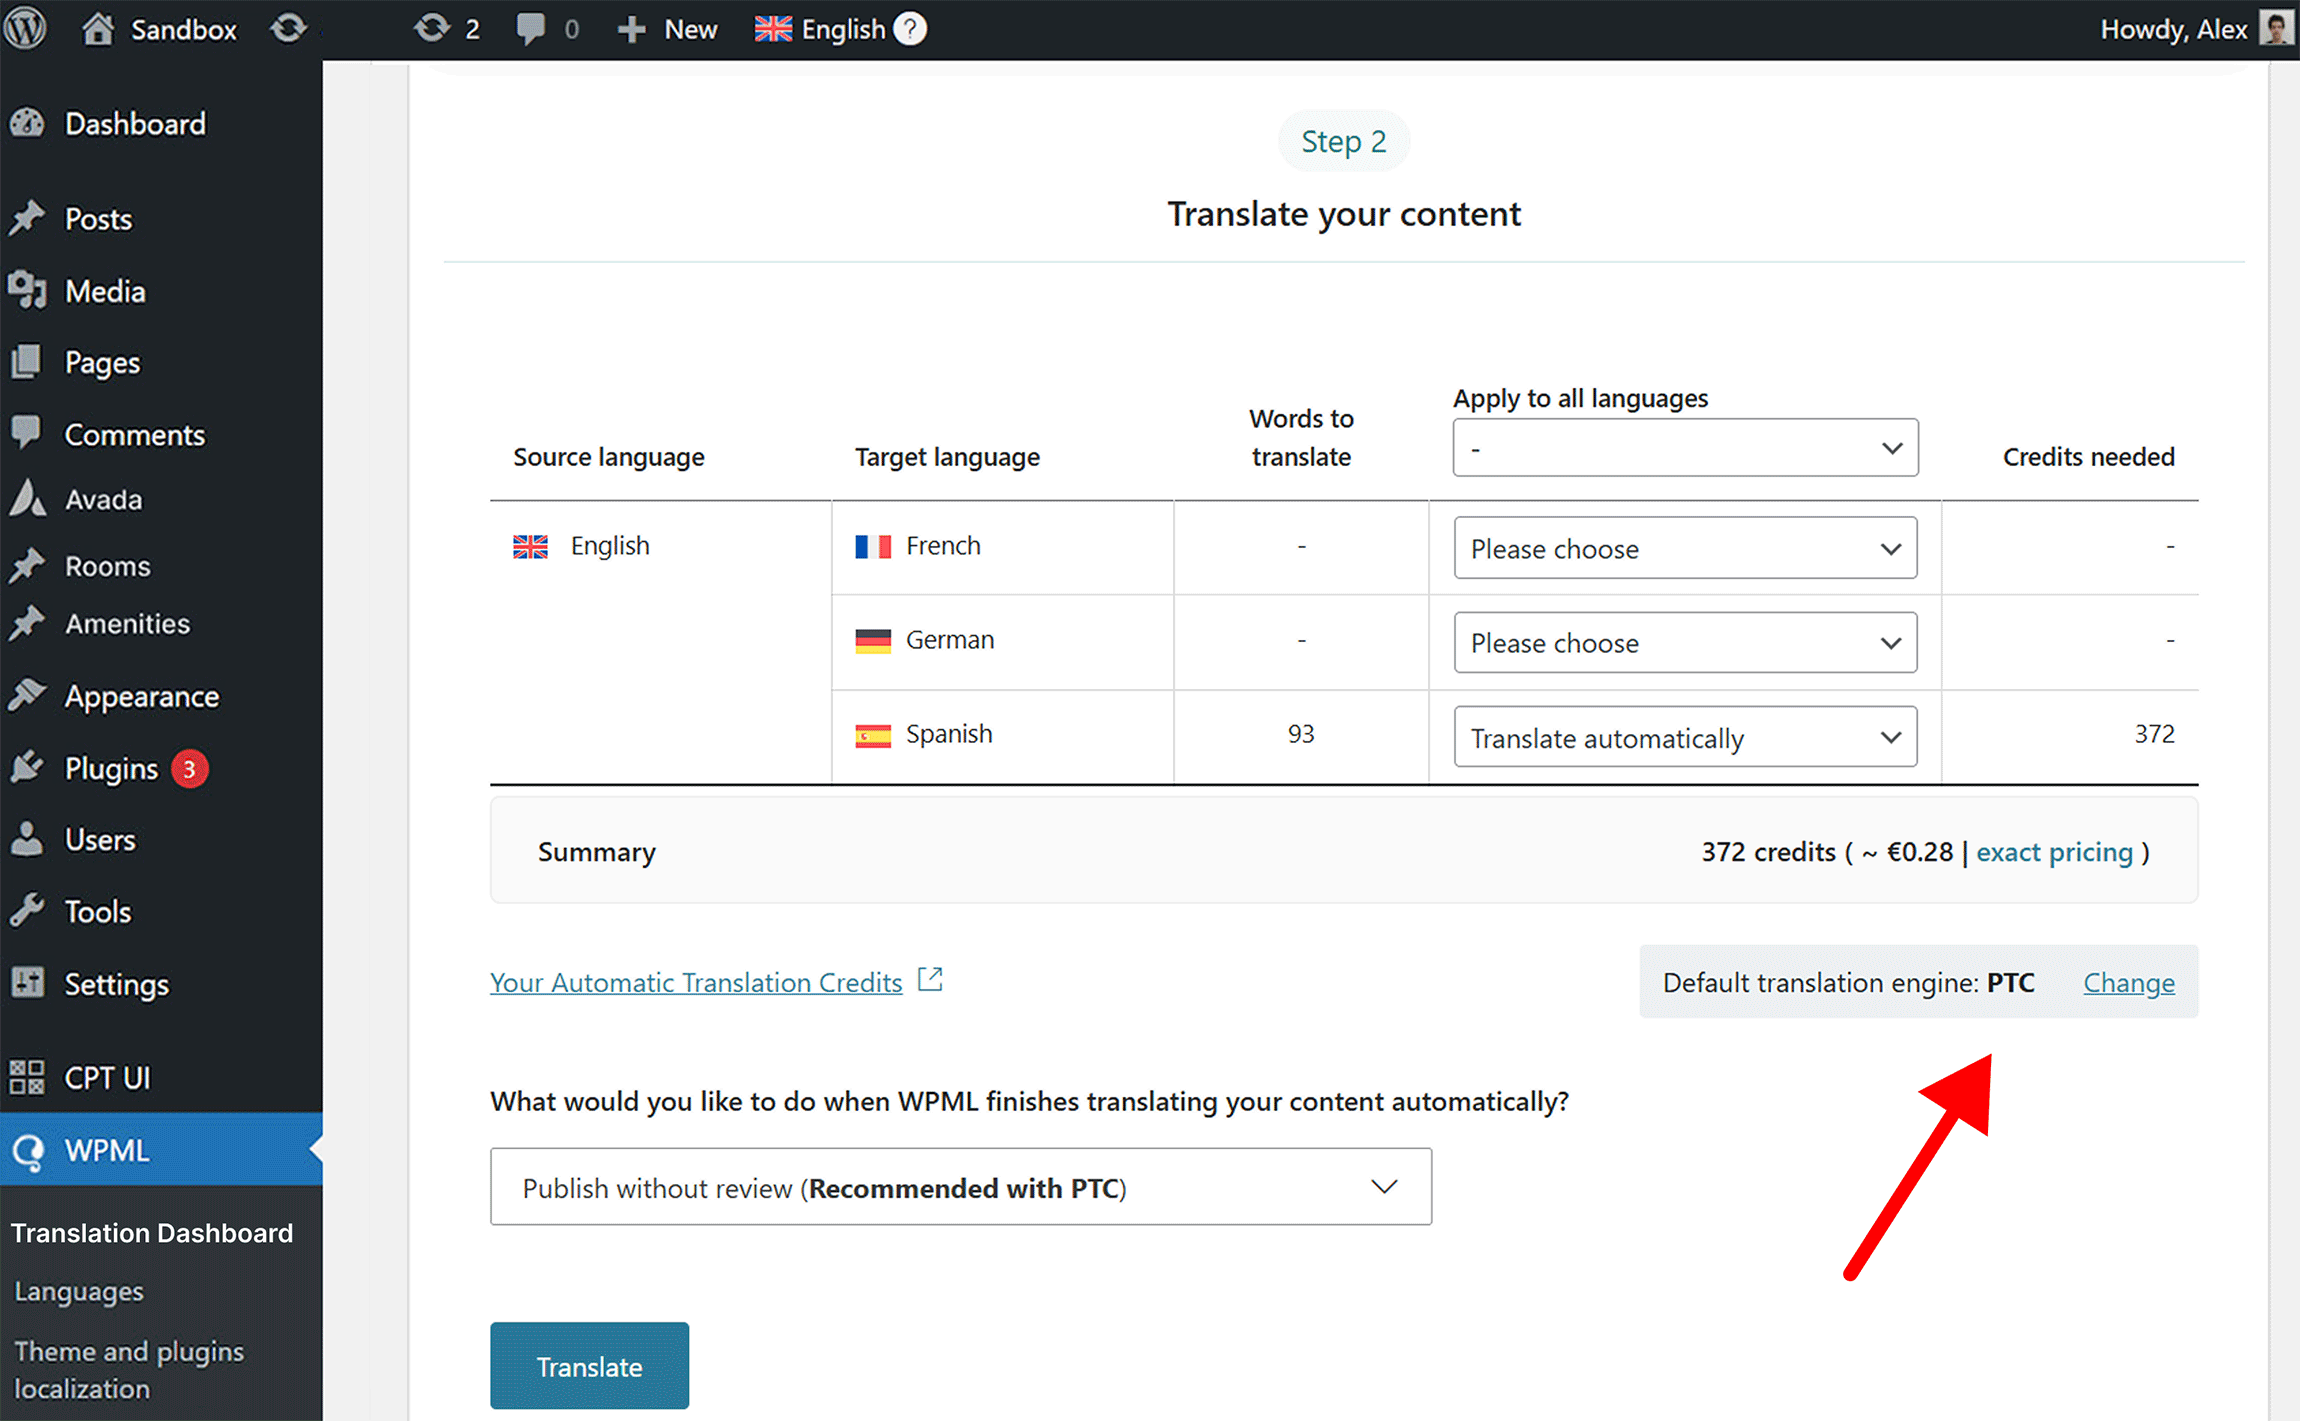Screen dimensions: 2300x1421
Task: Click the Spanish flag in table
Action: pyautogui.click(x=873, y=736)
